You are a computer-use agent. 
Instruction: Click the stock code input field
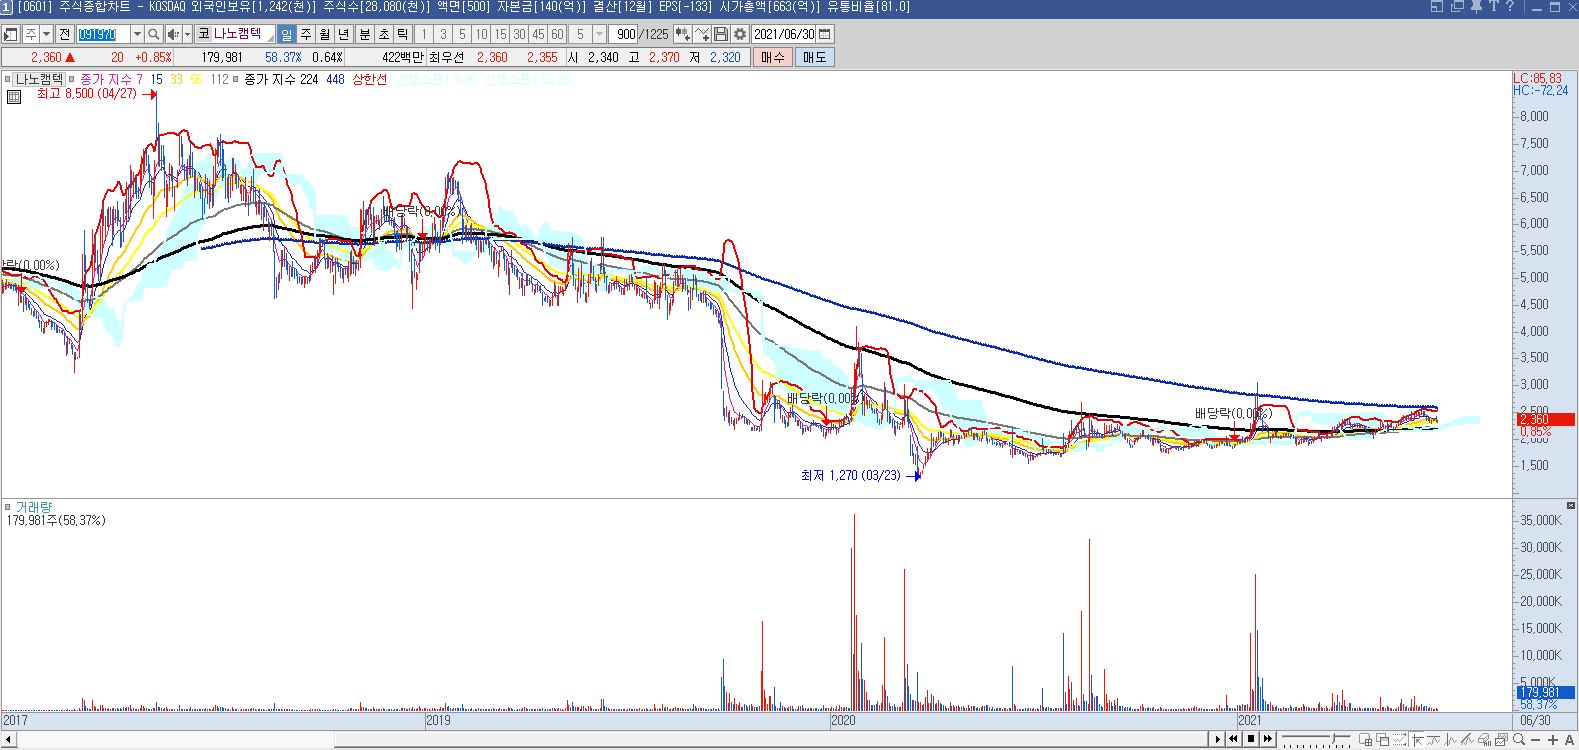(x=104, y=34)
